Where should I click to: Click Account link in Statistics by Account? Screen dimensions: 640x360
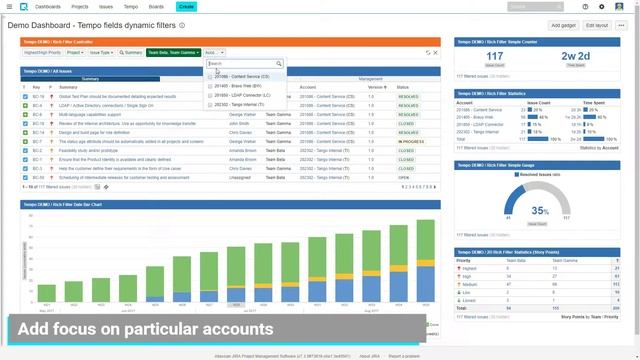[x=610, y=148]
